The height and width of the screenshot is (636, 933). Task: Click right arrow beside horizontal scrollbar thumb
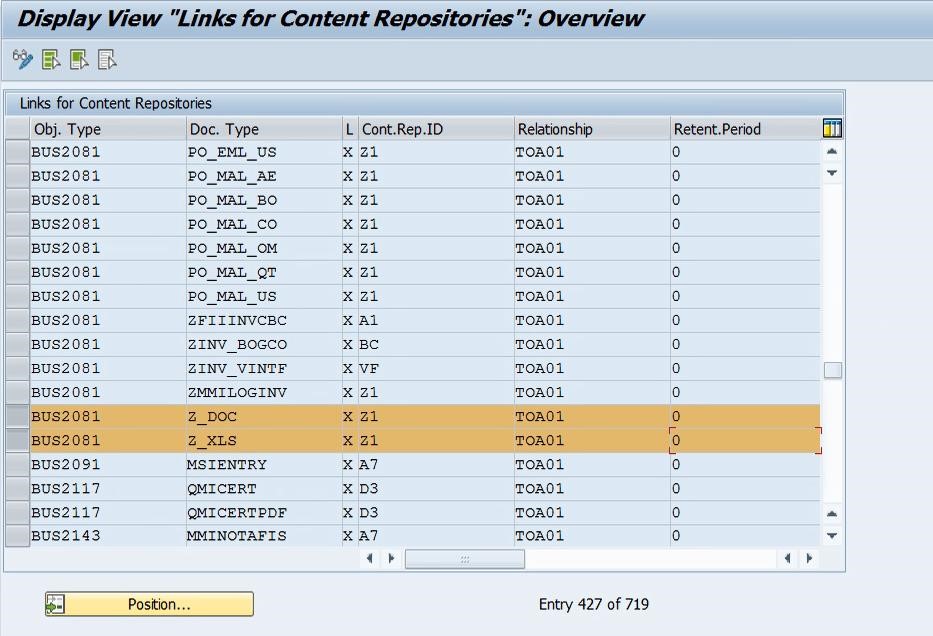point(391,558)
